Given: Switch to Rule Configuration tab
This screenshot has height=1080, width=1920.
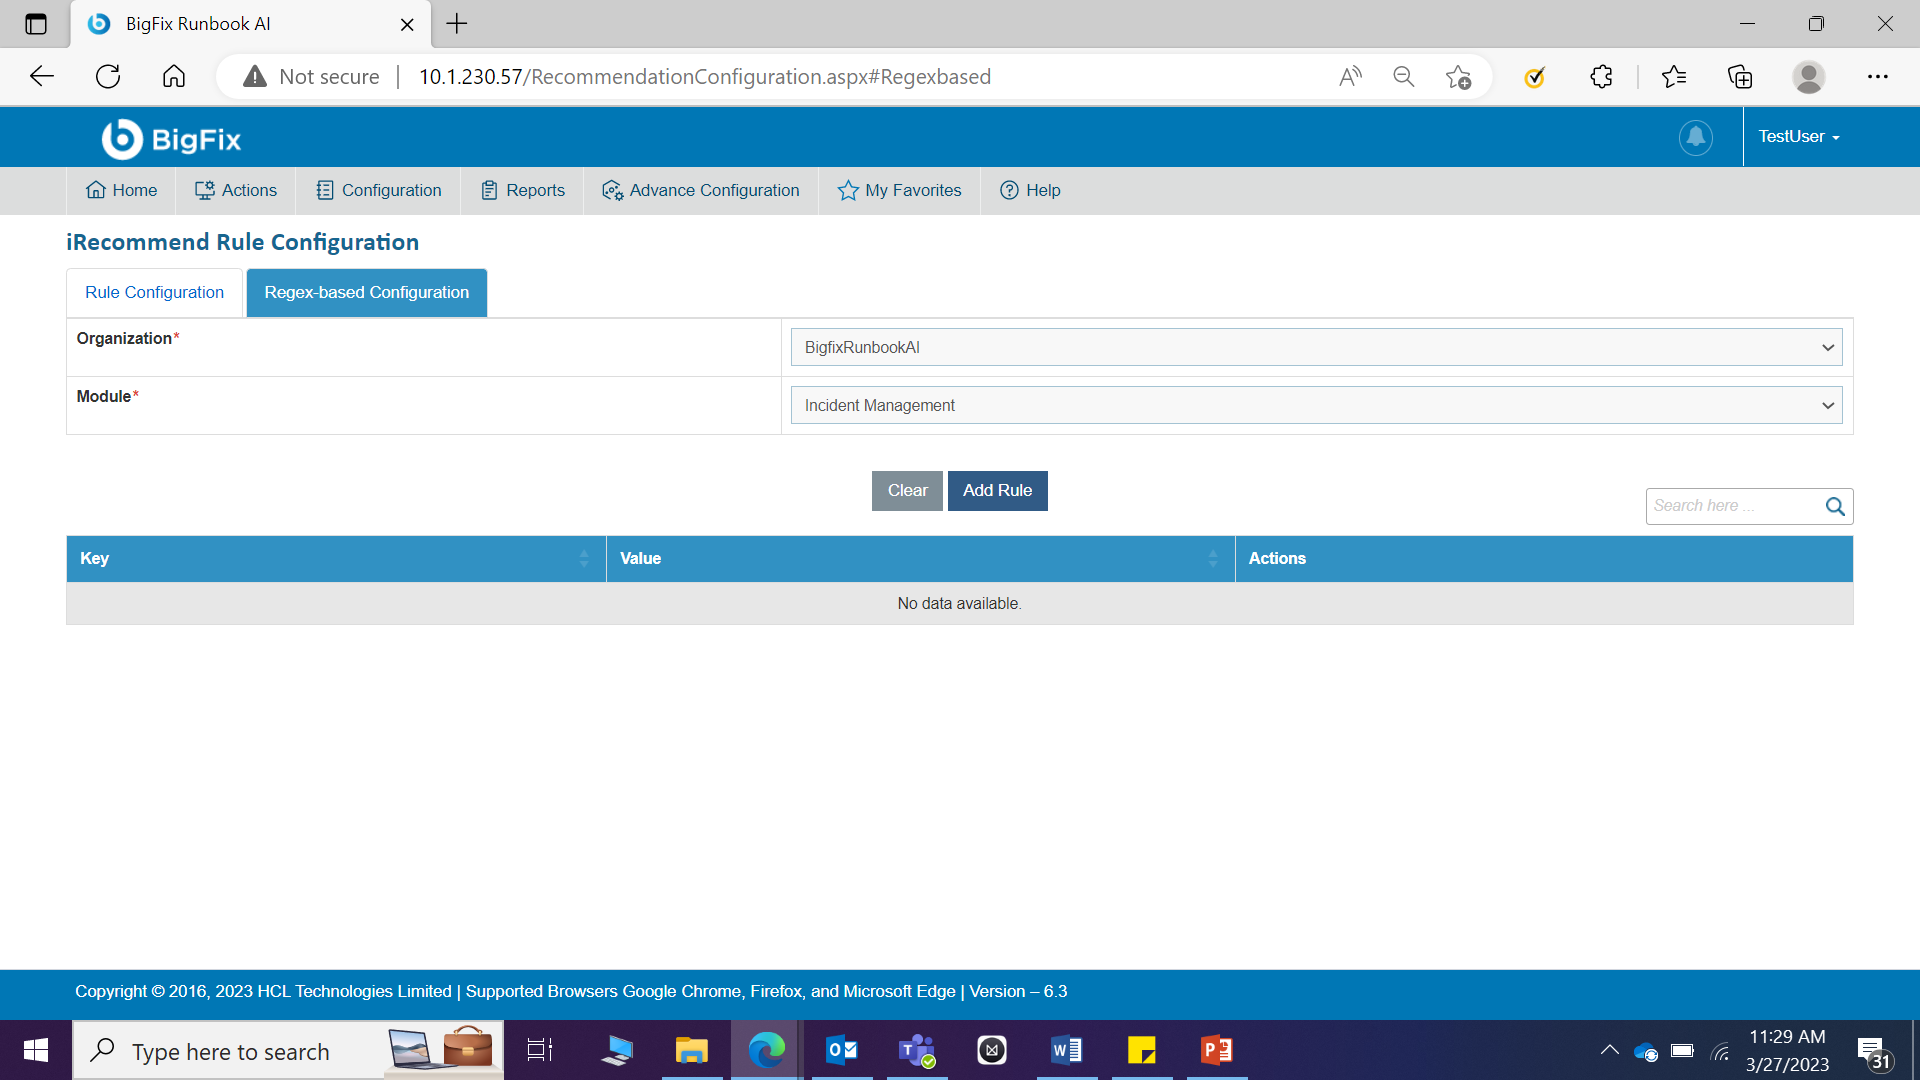Looking at the screenshot, I should click(154, 293).
